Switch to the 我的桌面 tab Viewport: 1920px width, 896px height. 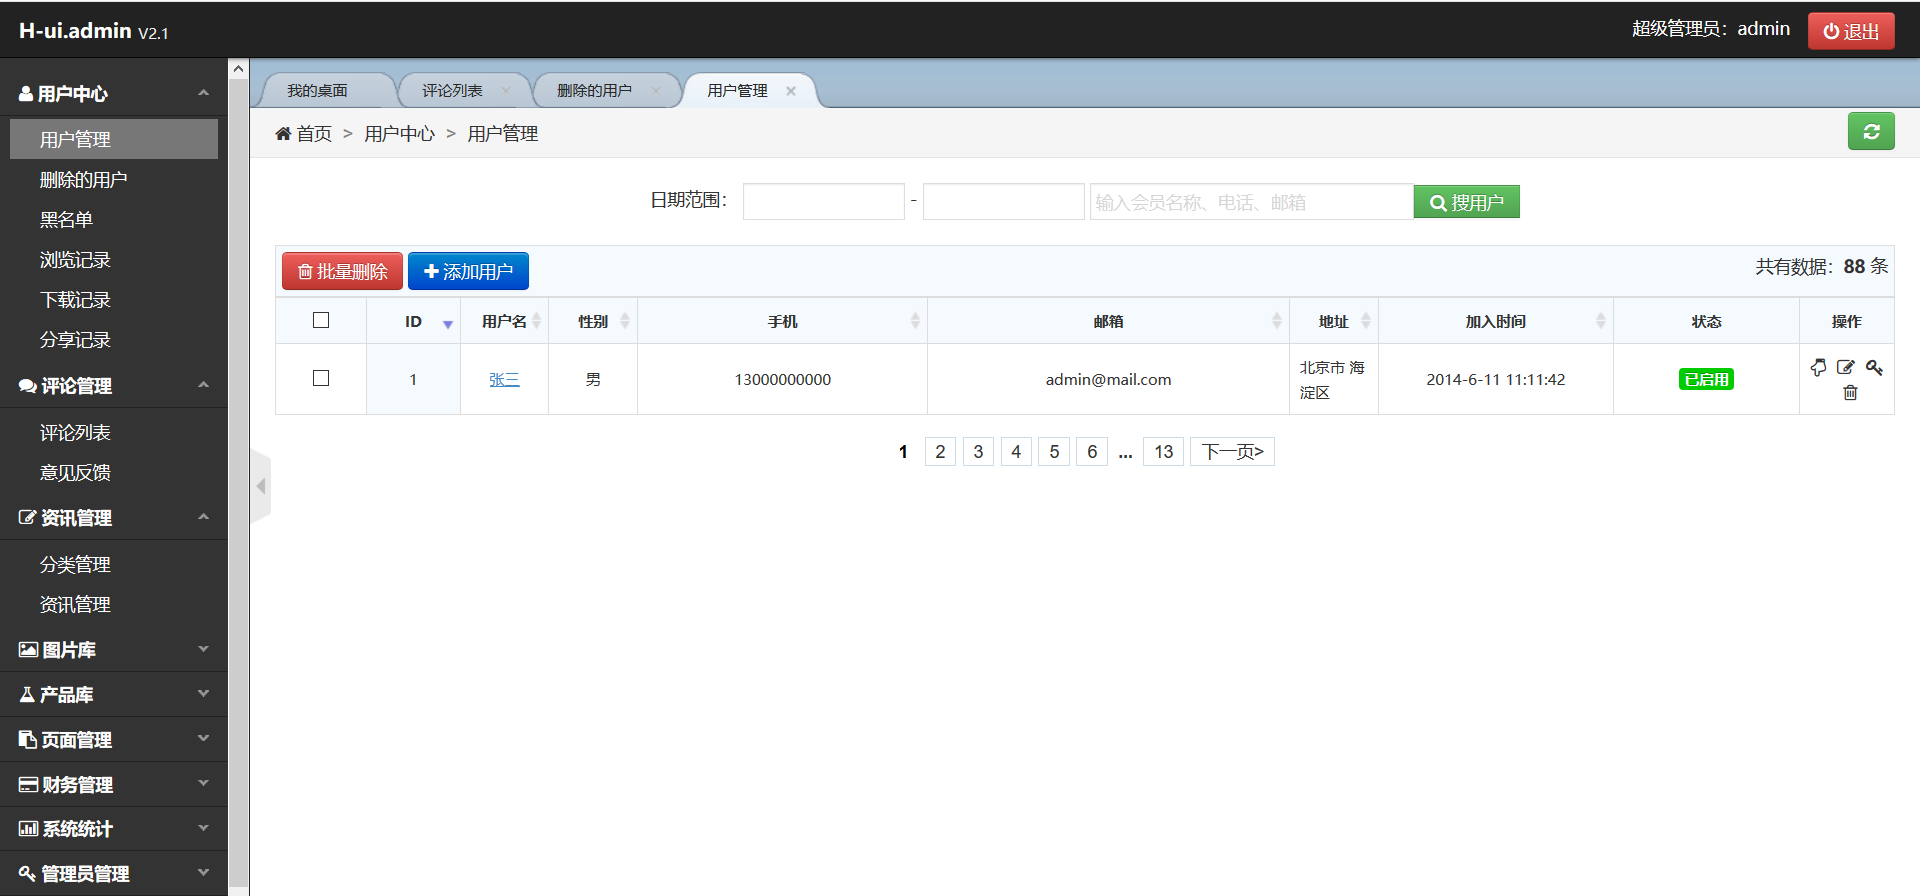[317, 91]
